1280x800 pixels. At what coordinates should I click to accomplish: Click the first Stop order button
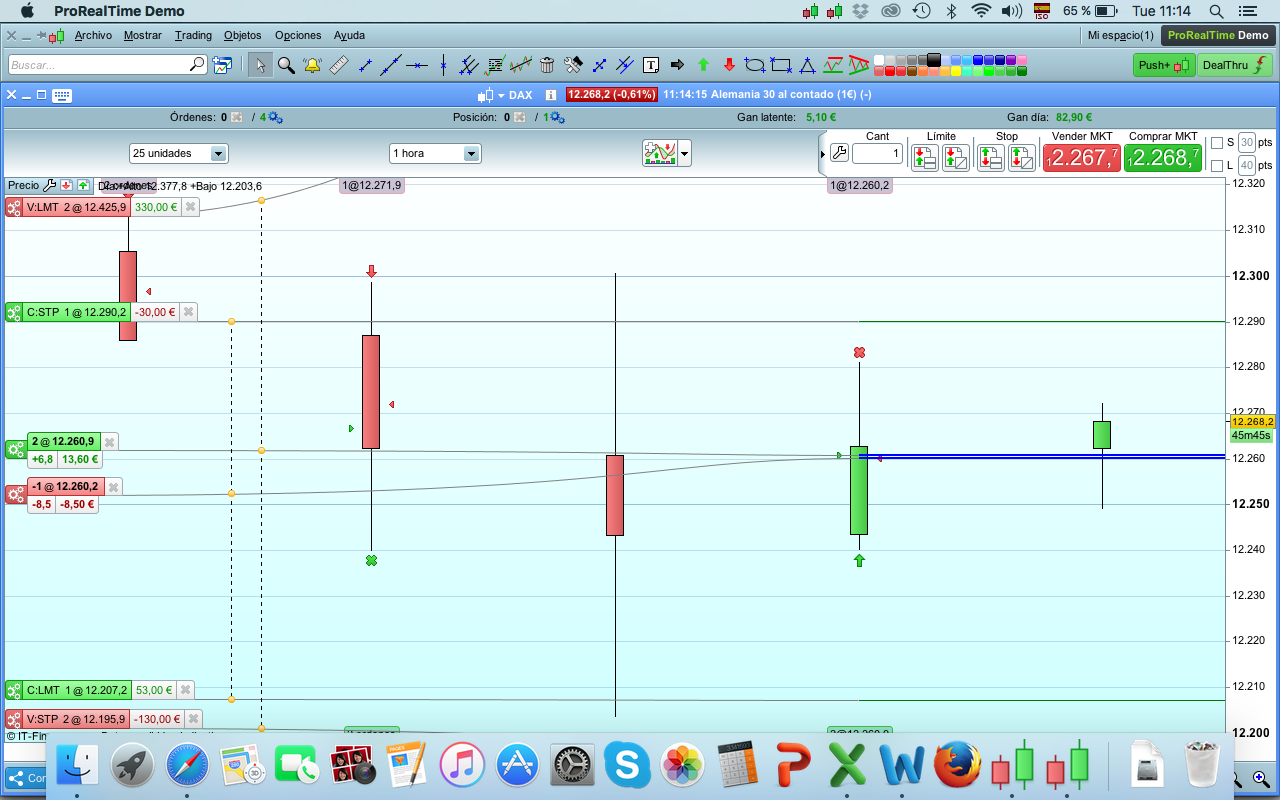[x=990, y=157]
